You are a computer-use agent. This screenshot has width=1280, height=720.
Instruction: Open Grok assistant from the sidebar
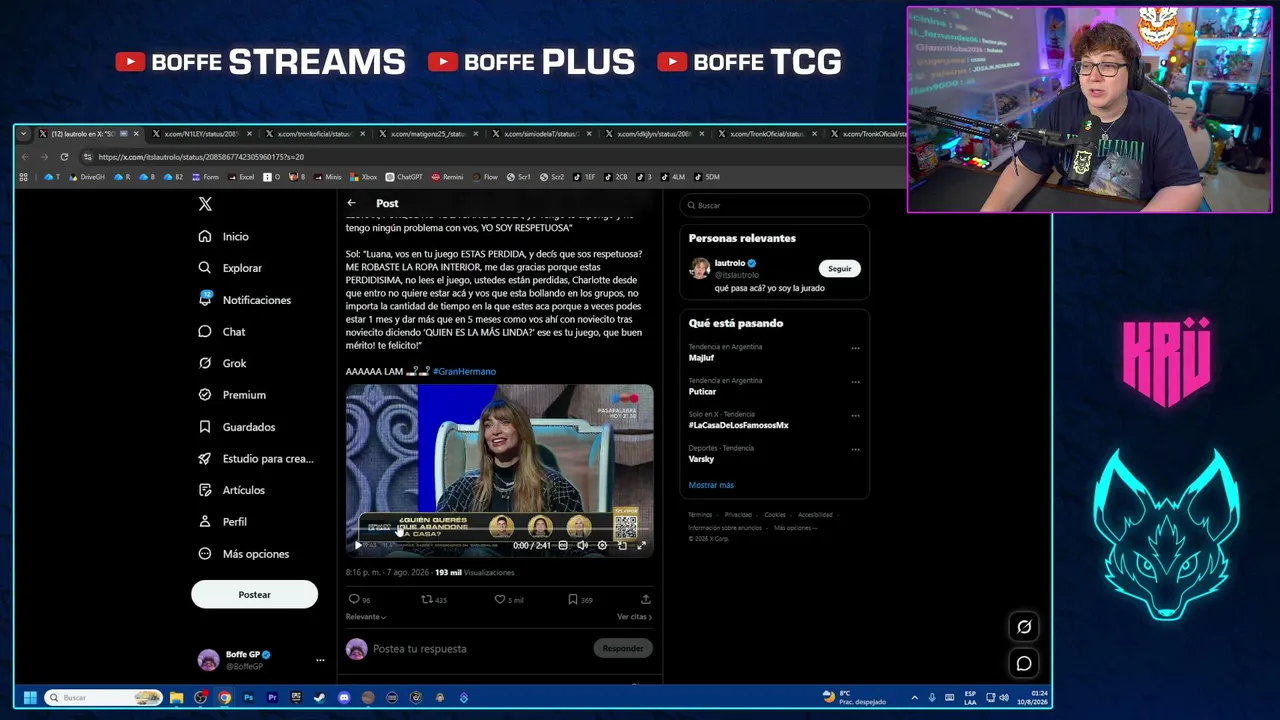(x=222, y=363)
